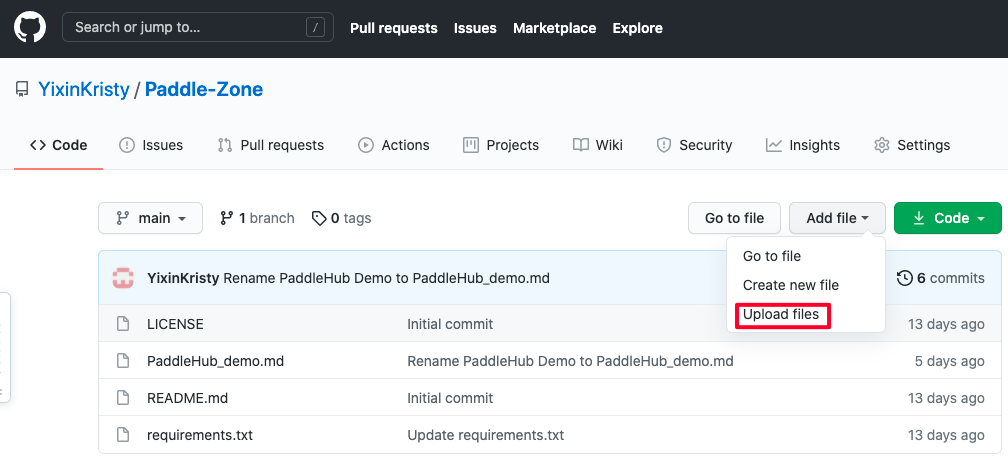
Task: Open the YixinKristy owner profile link
Action: (84, 89)
